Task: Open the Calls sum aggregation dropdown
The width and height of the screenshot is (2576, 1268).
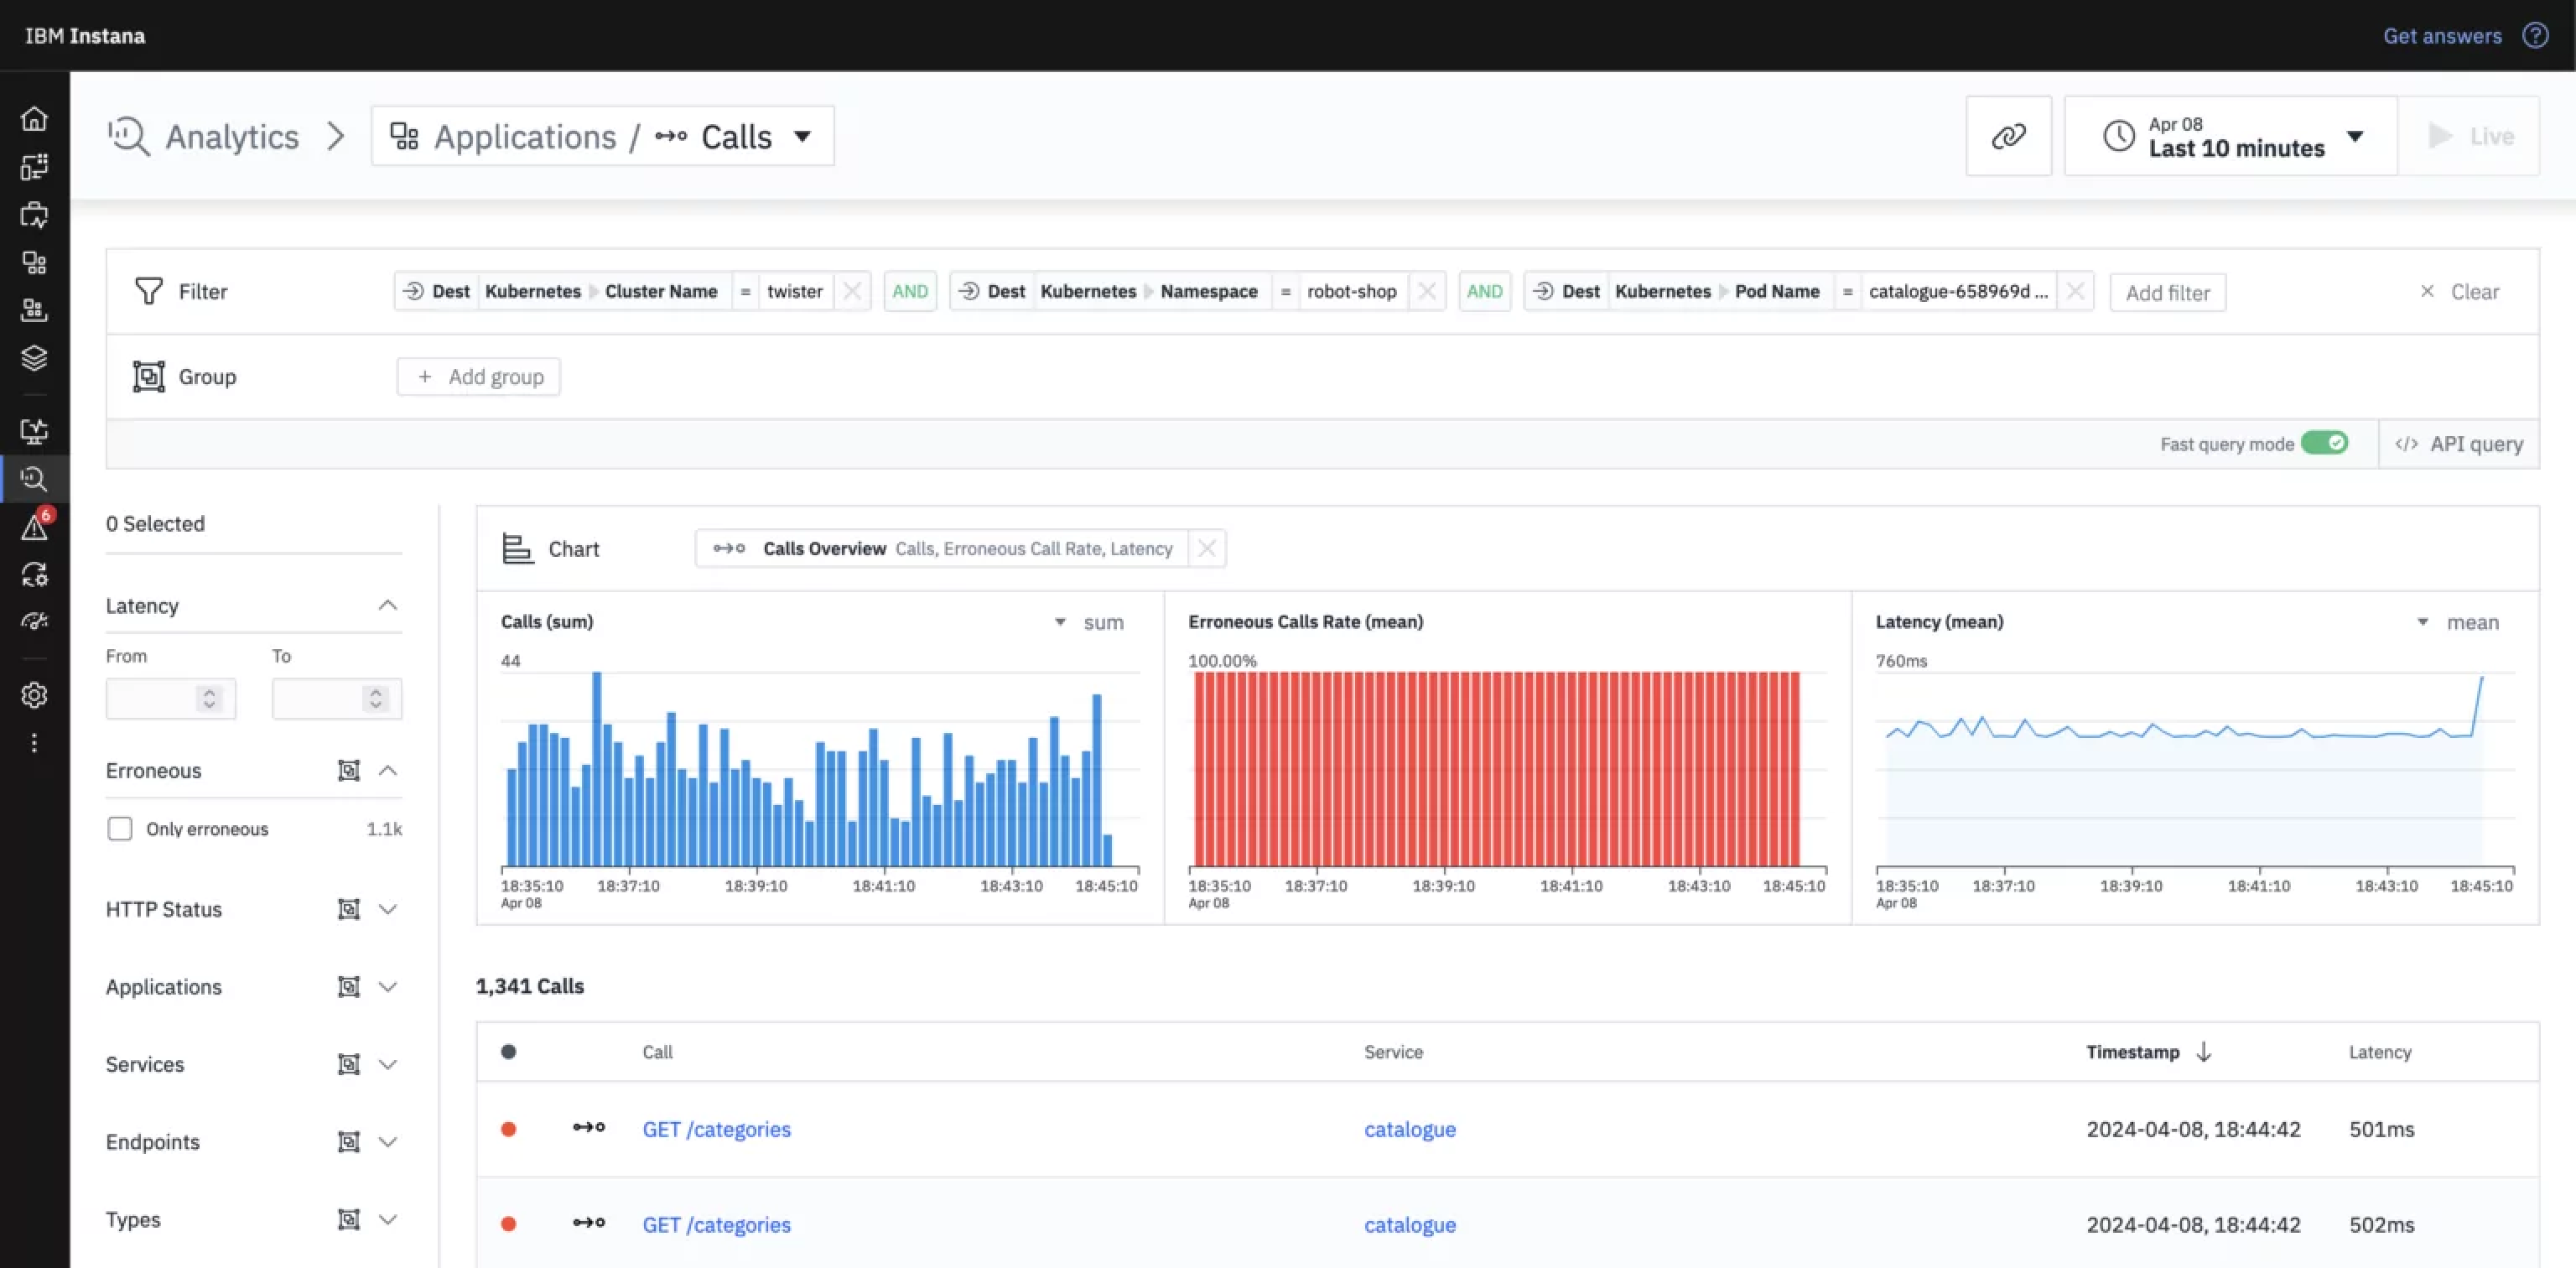Action: 1090,622
